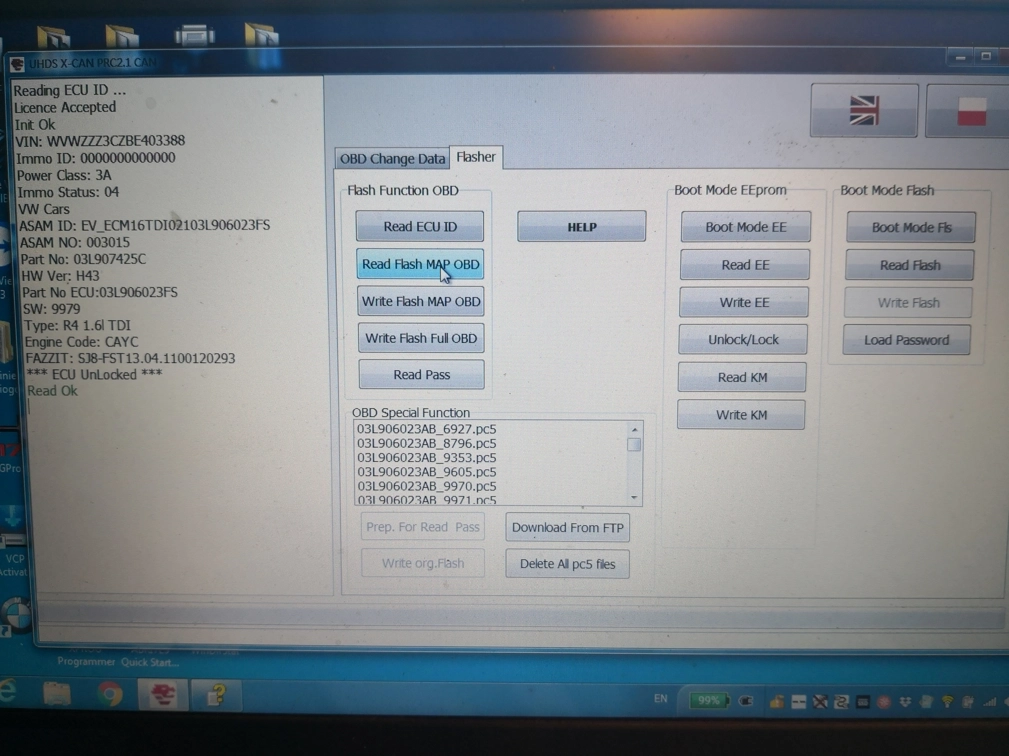Click the Read EE button

coord(745,265)
